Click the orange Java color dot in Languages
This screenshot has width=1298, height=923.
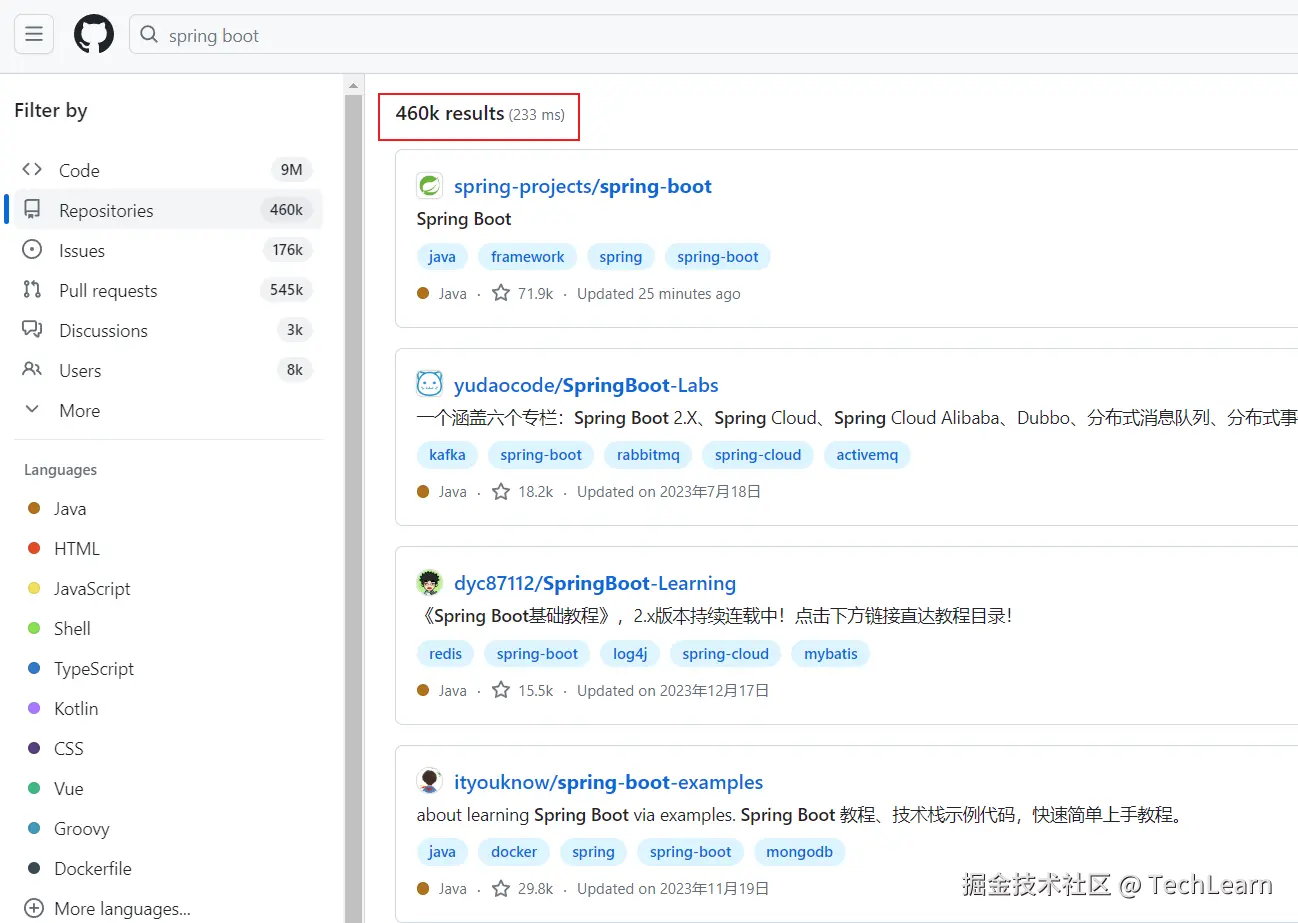(34, 509)
